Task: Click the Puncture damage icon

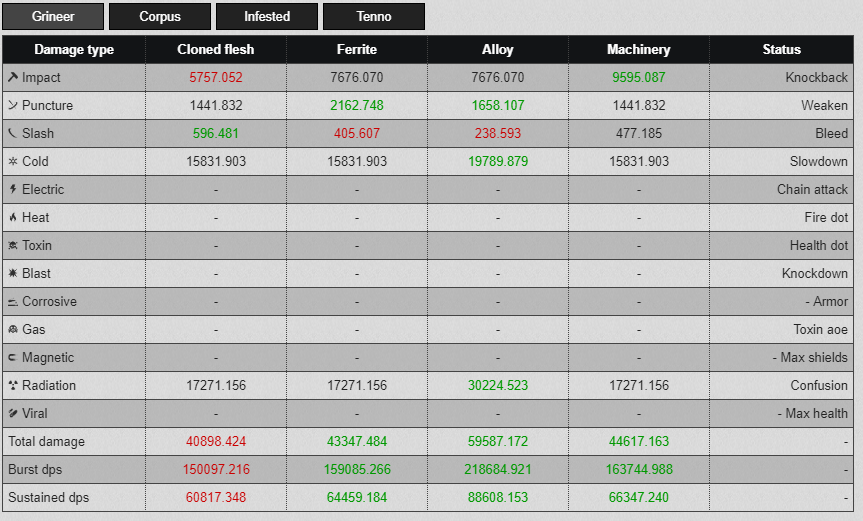Action: [12, 105]
